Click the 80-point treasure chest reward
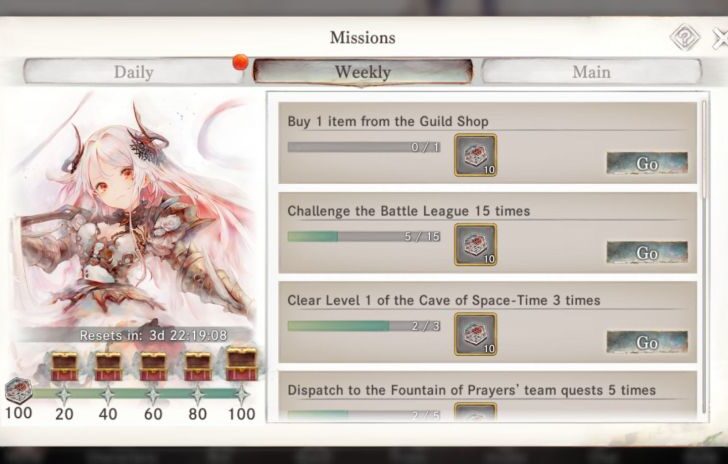The width and height of the screenshot is (728, 464). [198, 366]
